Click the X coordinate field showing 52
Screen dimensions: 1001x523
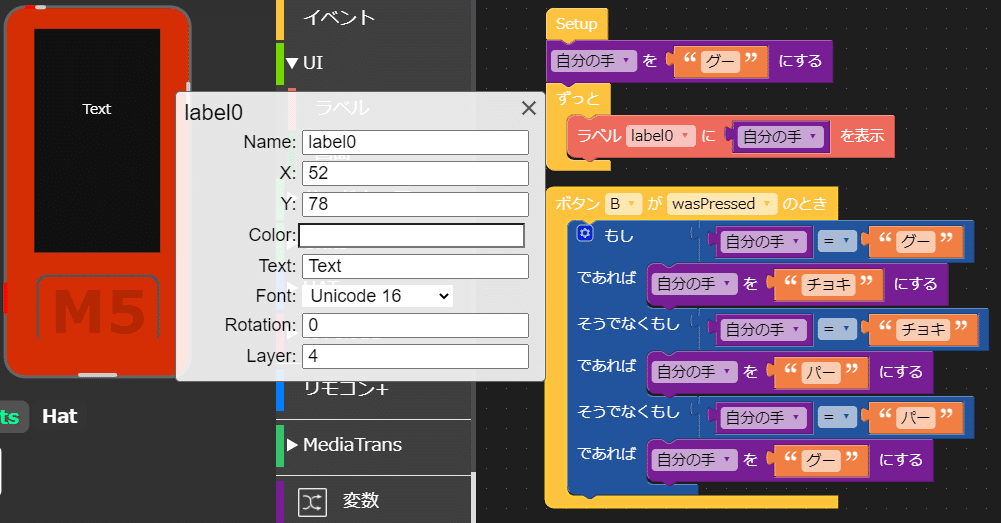pos(415,173)
